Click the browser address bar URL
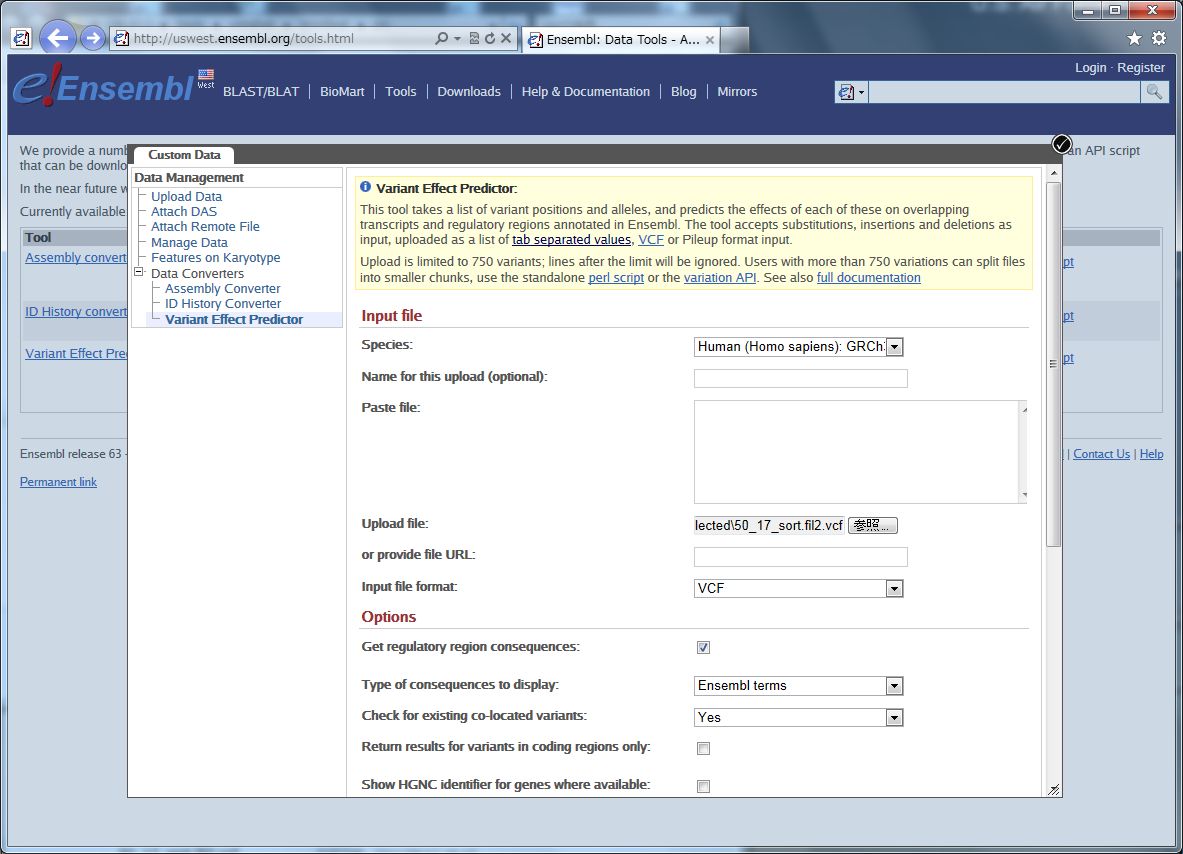The height and width of the screenshot is (854, 1183). coord(244,38)
